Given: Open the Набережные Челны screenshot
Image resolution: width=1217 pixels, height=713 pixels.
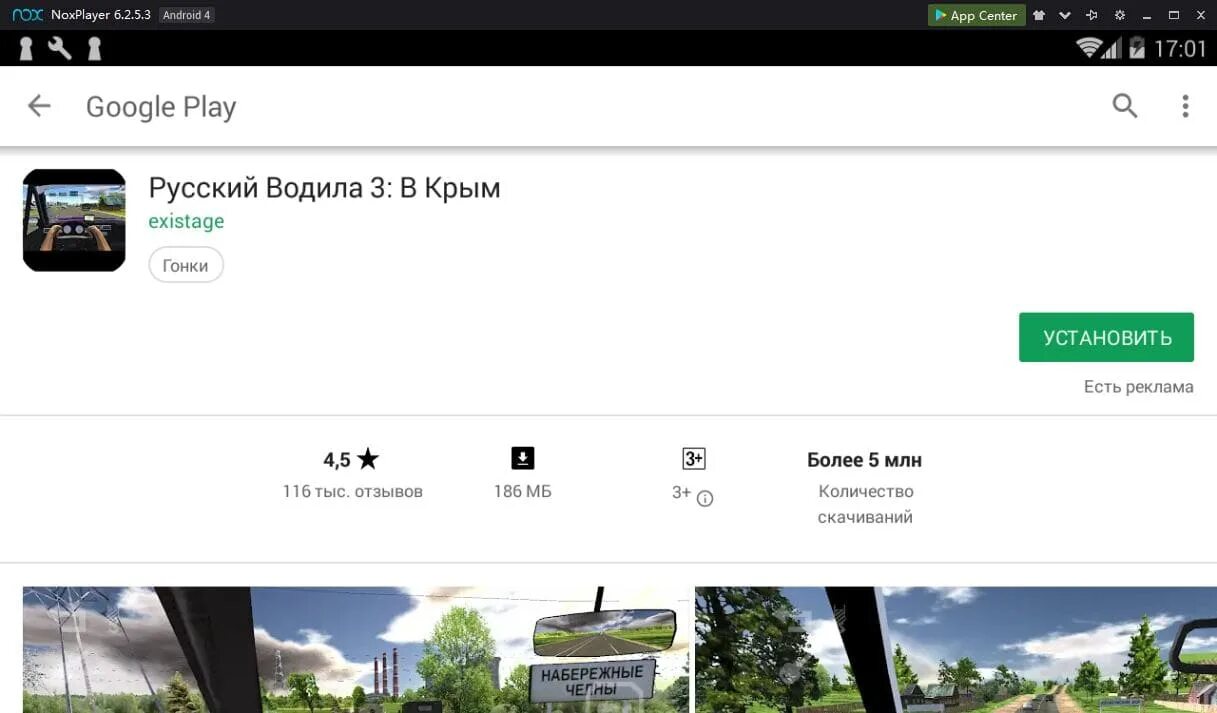Looking at the screenshot, I should tap(356, 650).
